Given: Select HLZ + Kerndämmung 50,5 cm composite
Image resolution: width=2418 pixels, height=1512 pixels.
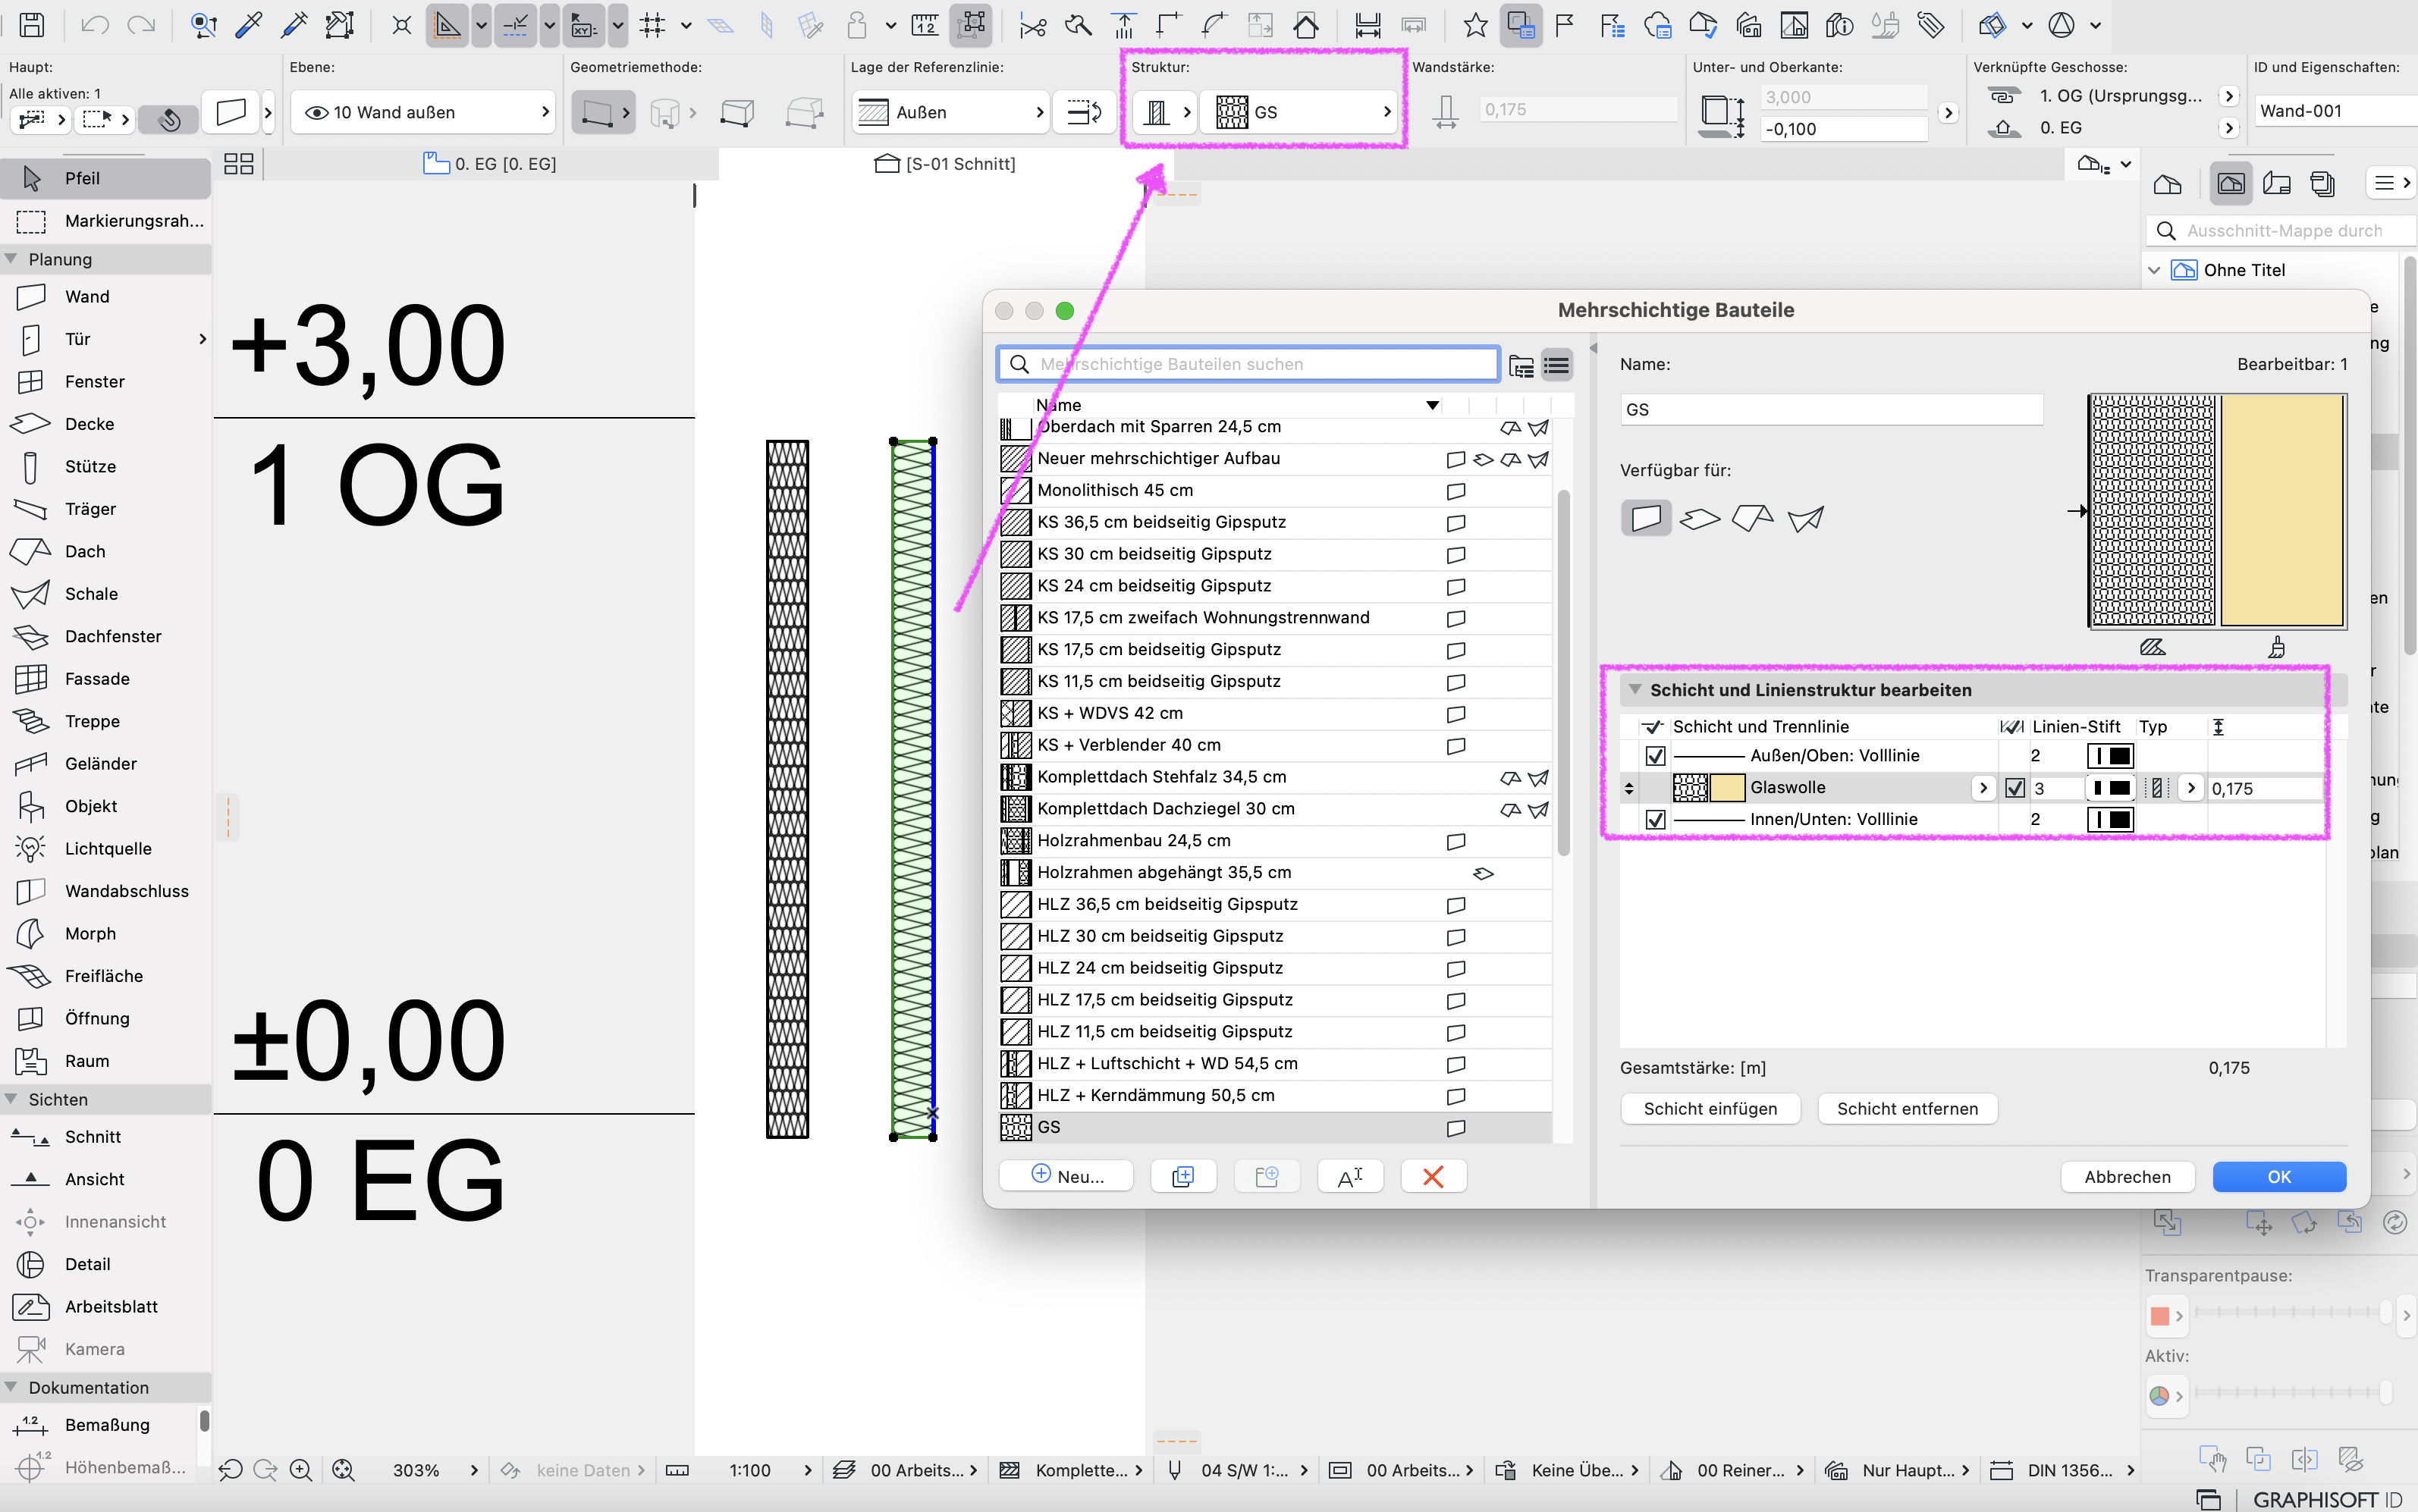Looking at the screenshot, I should point(1276,1096).
